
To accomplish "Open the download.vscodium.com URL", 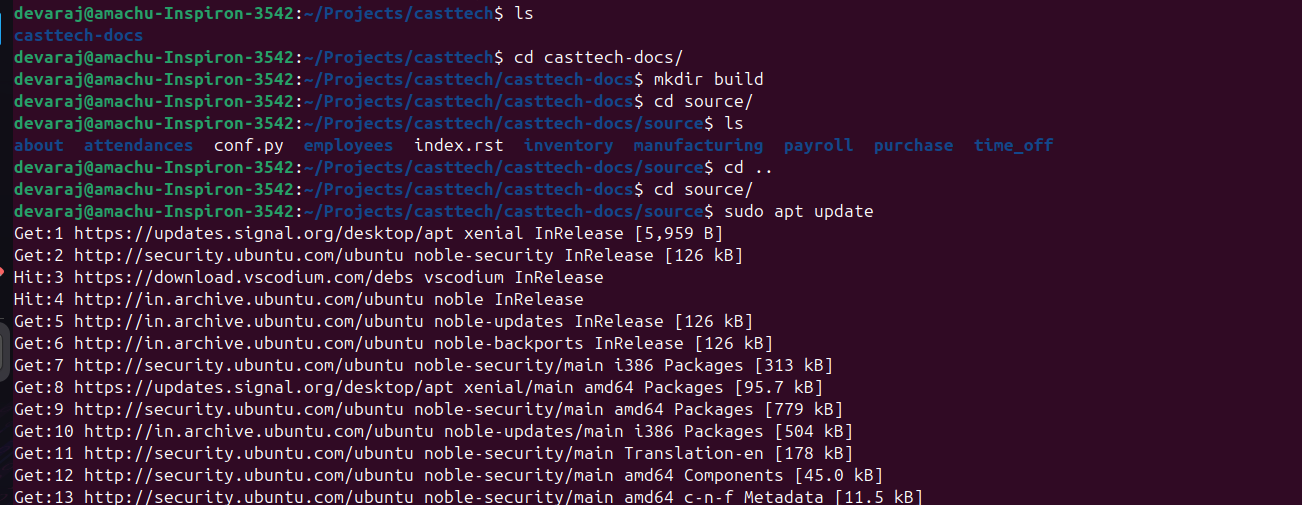I will pos(243,277).
